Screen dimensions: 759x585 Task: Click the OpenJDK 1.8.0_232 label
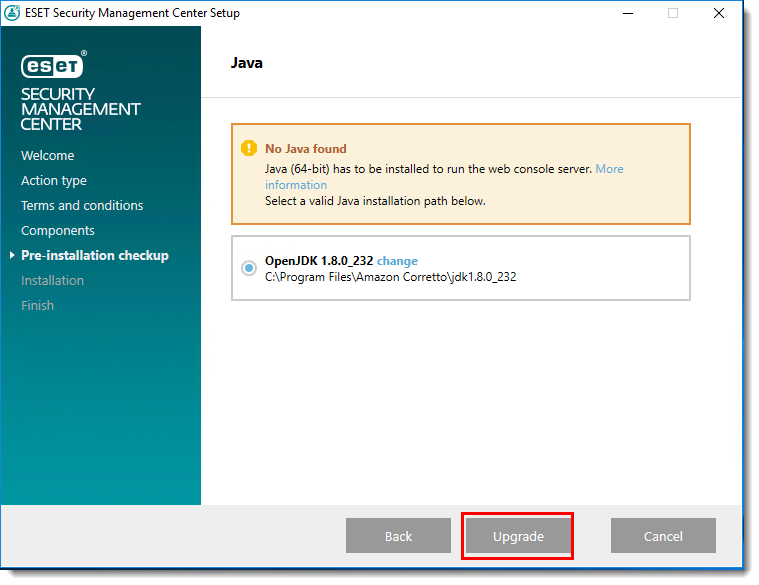click(319, 261)
